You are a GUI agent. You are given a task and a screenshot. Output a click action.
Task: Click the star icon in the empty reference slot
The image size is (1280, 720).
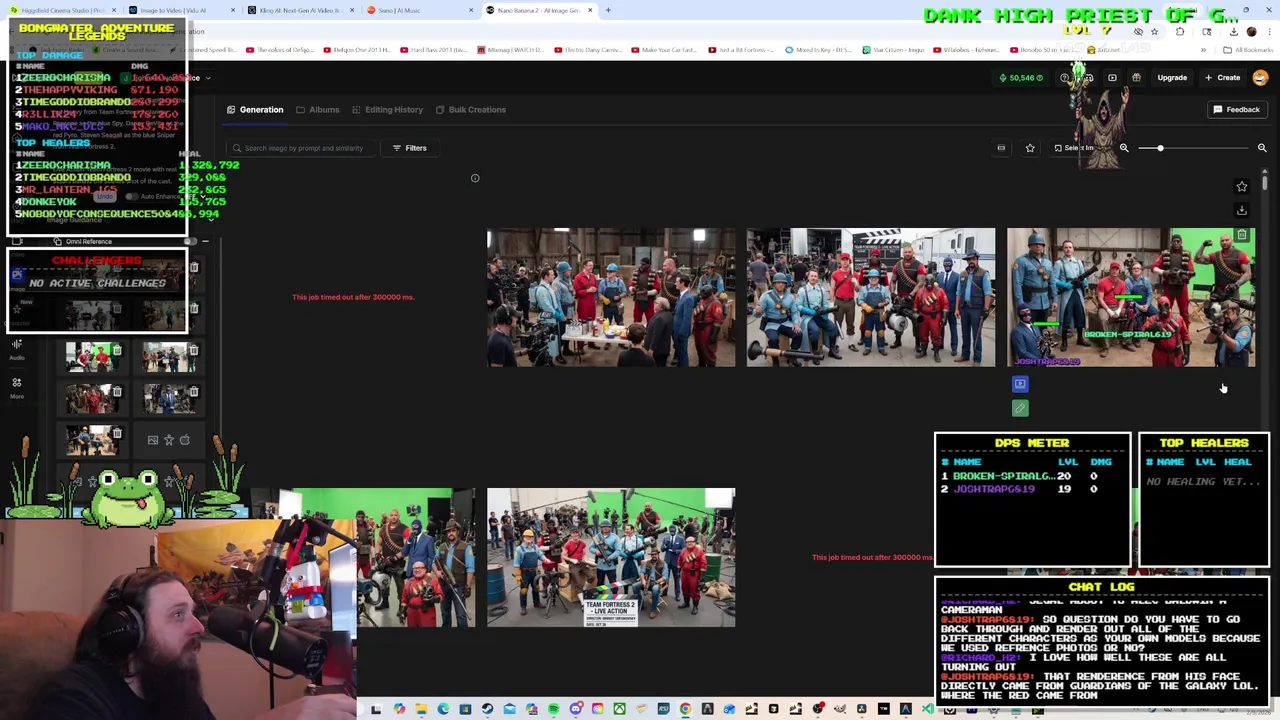169,440
